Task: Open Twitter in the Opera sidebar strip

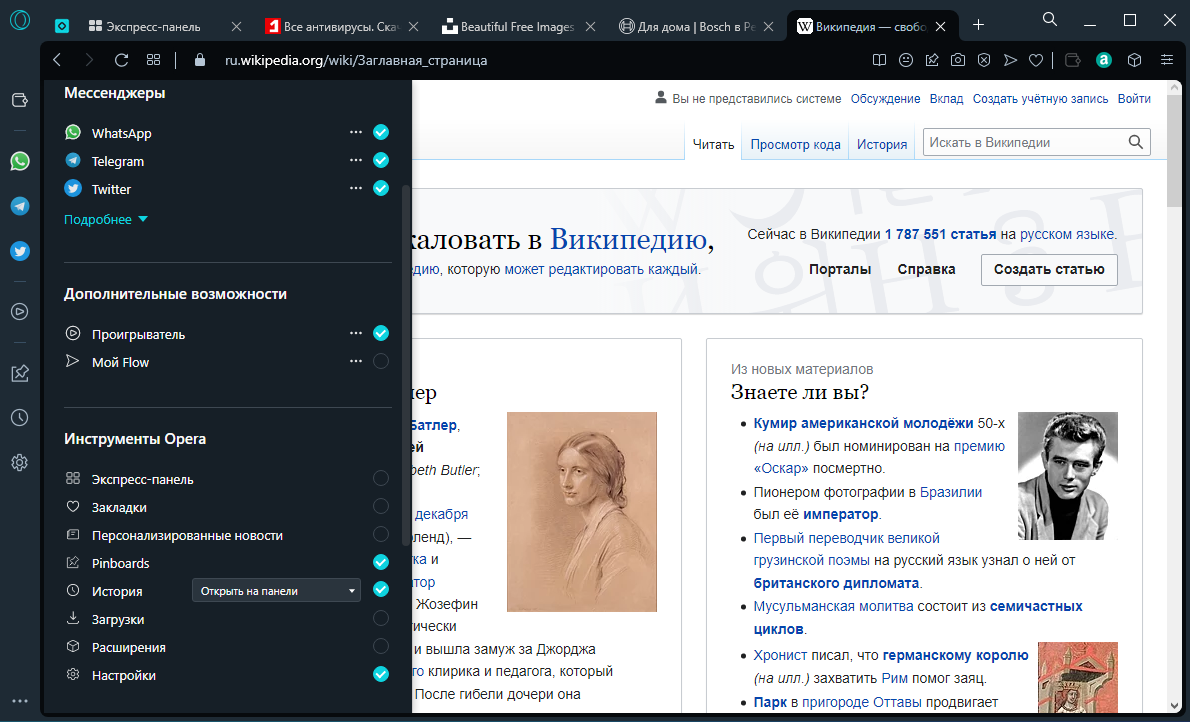Action: click(x=20, y=251)
